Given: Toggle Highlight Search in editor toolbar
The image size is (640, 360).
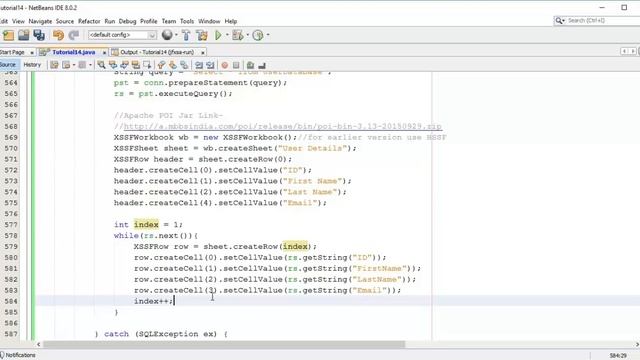Looking at the screenshot, I should 136,65.
